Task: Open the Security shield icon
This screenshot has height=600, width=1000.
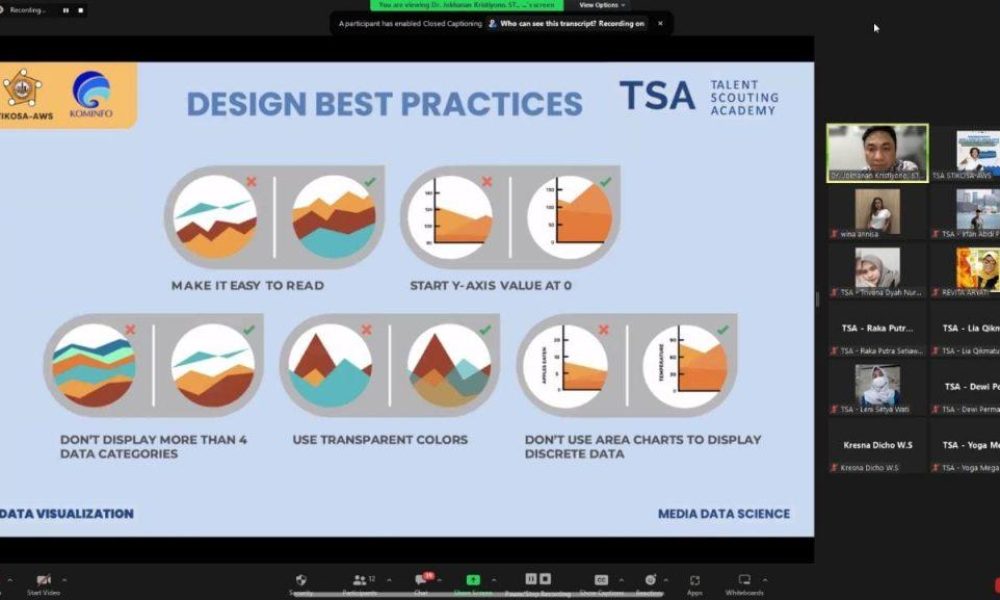Action: click(x=301, y=580)
